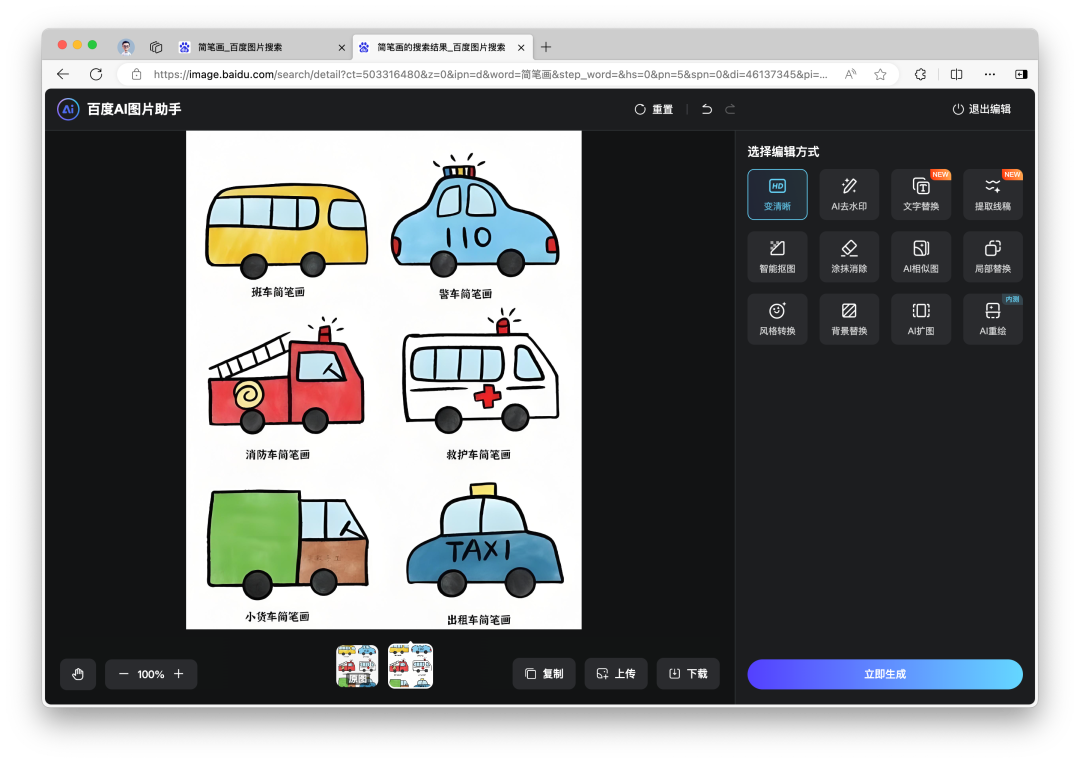The width and height of the screenshot is (1080, 763).
Task: Select the 风格转换 style transfer tool
Action: [777, 319]
